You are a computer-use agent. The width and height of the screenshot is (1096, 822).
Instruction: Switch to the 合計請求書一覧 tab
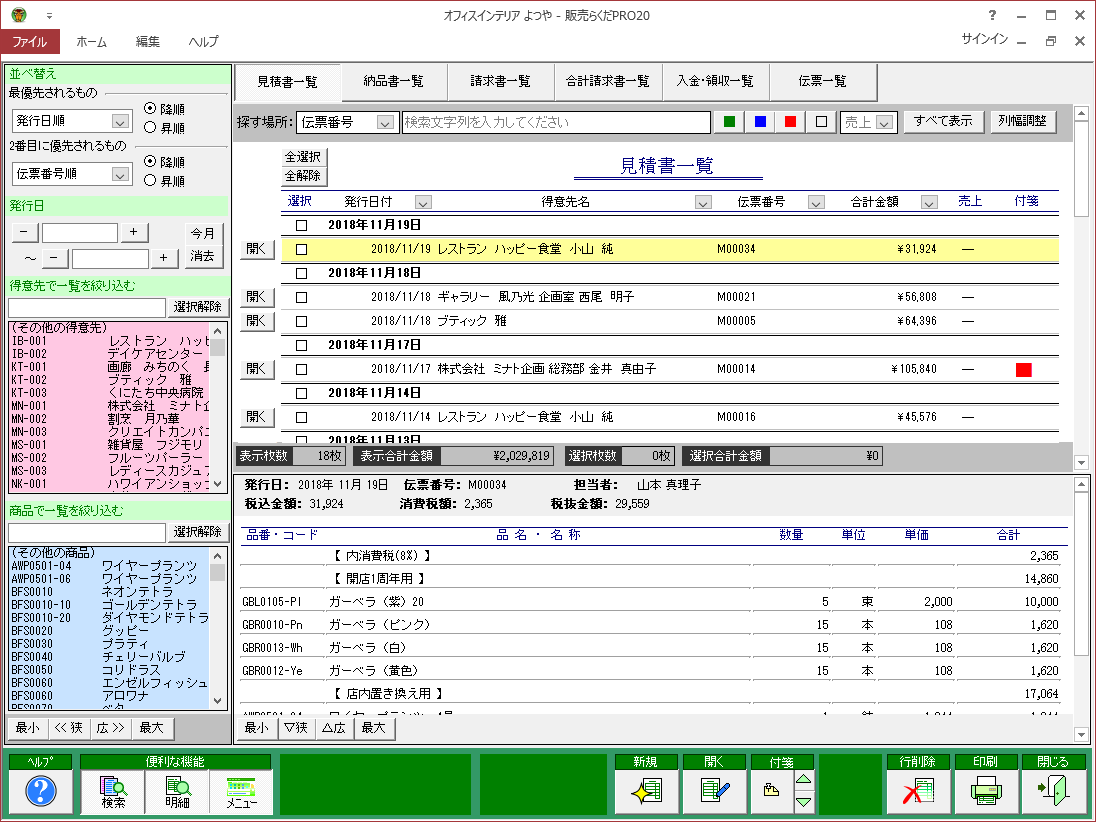click(607, 82)
